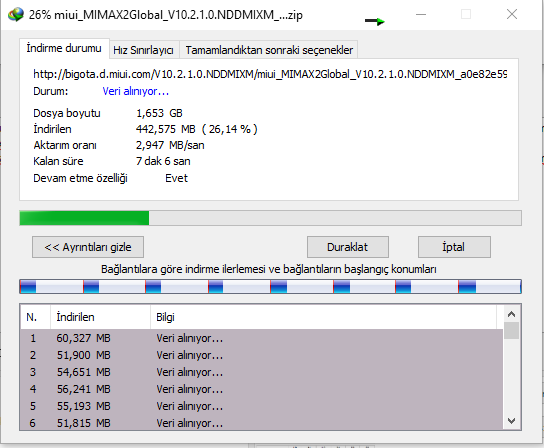Click the green arrow icon in title bar
Image resolution: width=544 pixels, height=448 pixels.
375,22
